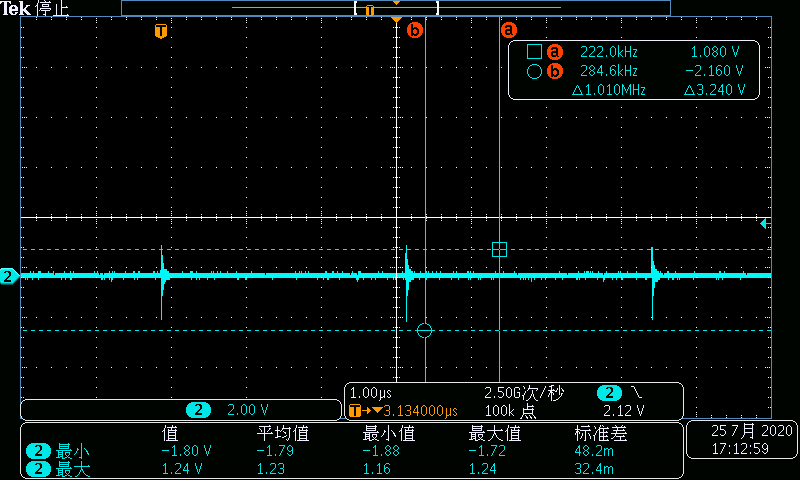Click the orange T delay icon
This screenshot has height=480, width=800.
pyautogui.click(x=355, y=411)
